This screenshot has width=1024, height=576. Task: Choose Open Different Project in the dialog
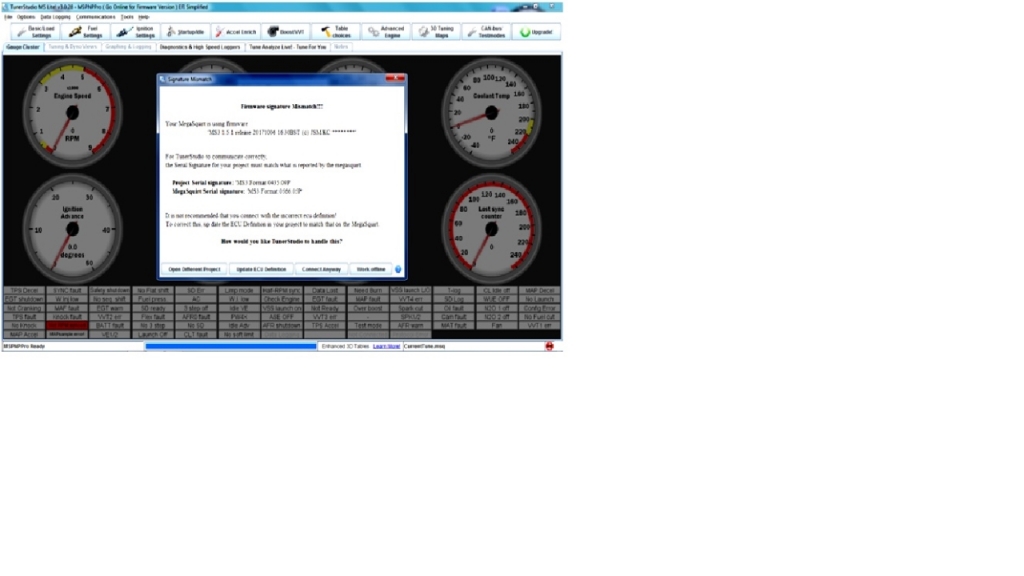coord(194,269)
